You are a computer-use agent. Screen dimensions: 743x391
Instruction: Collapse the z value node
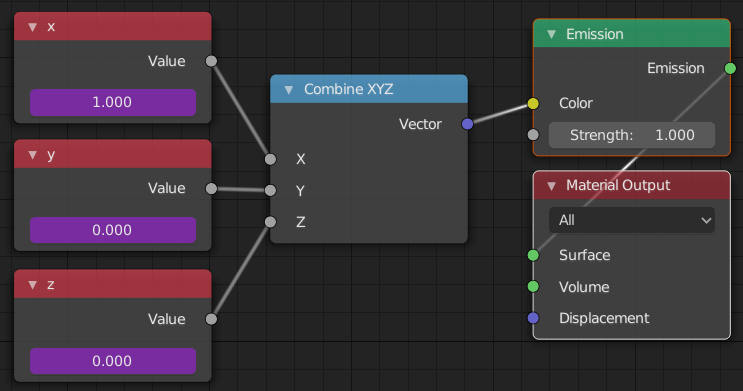(32, 285)
